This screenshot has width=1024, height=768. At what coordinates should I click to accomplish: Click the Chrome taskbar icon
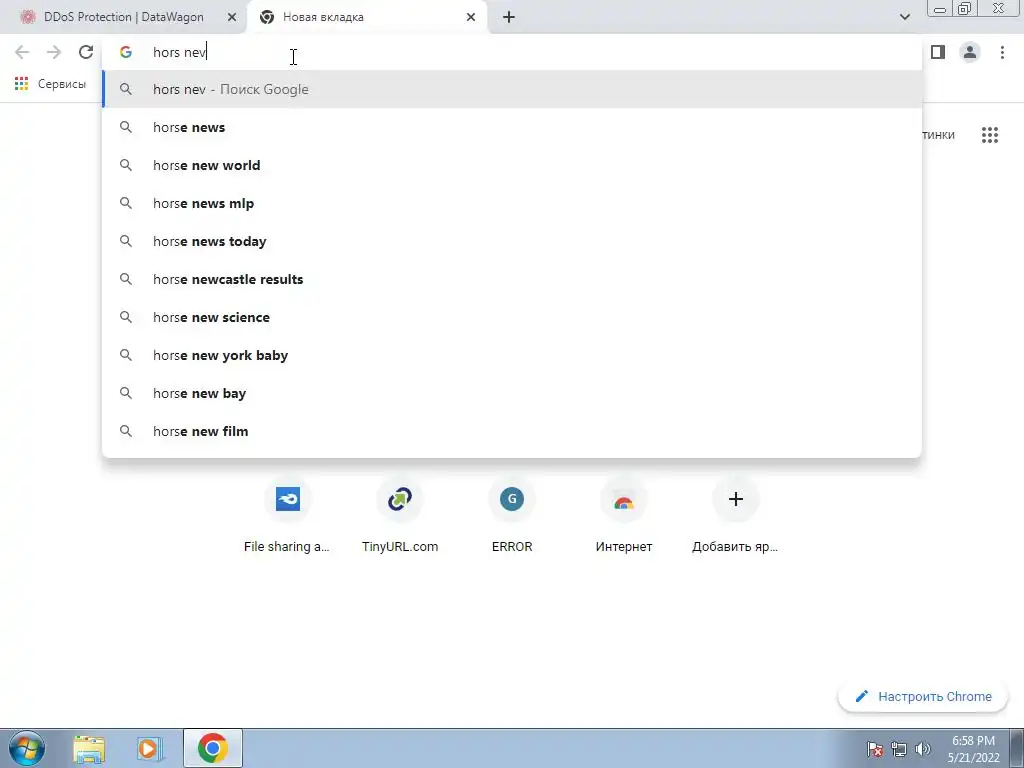(213, 748)
